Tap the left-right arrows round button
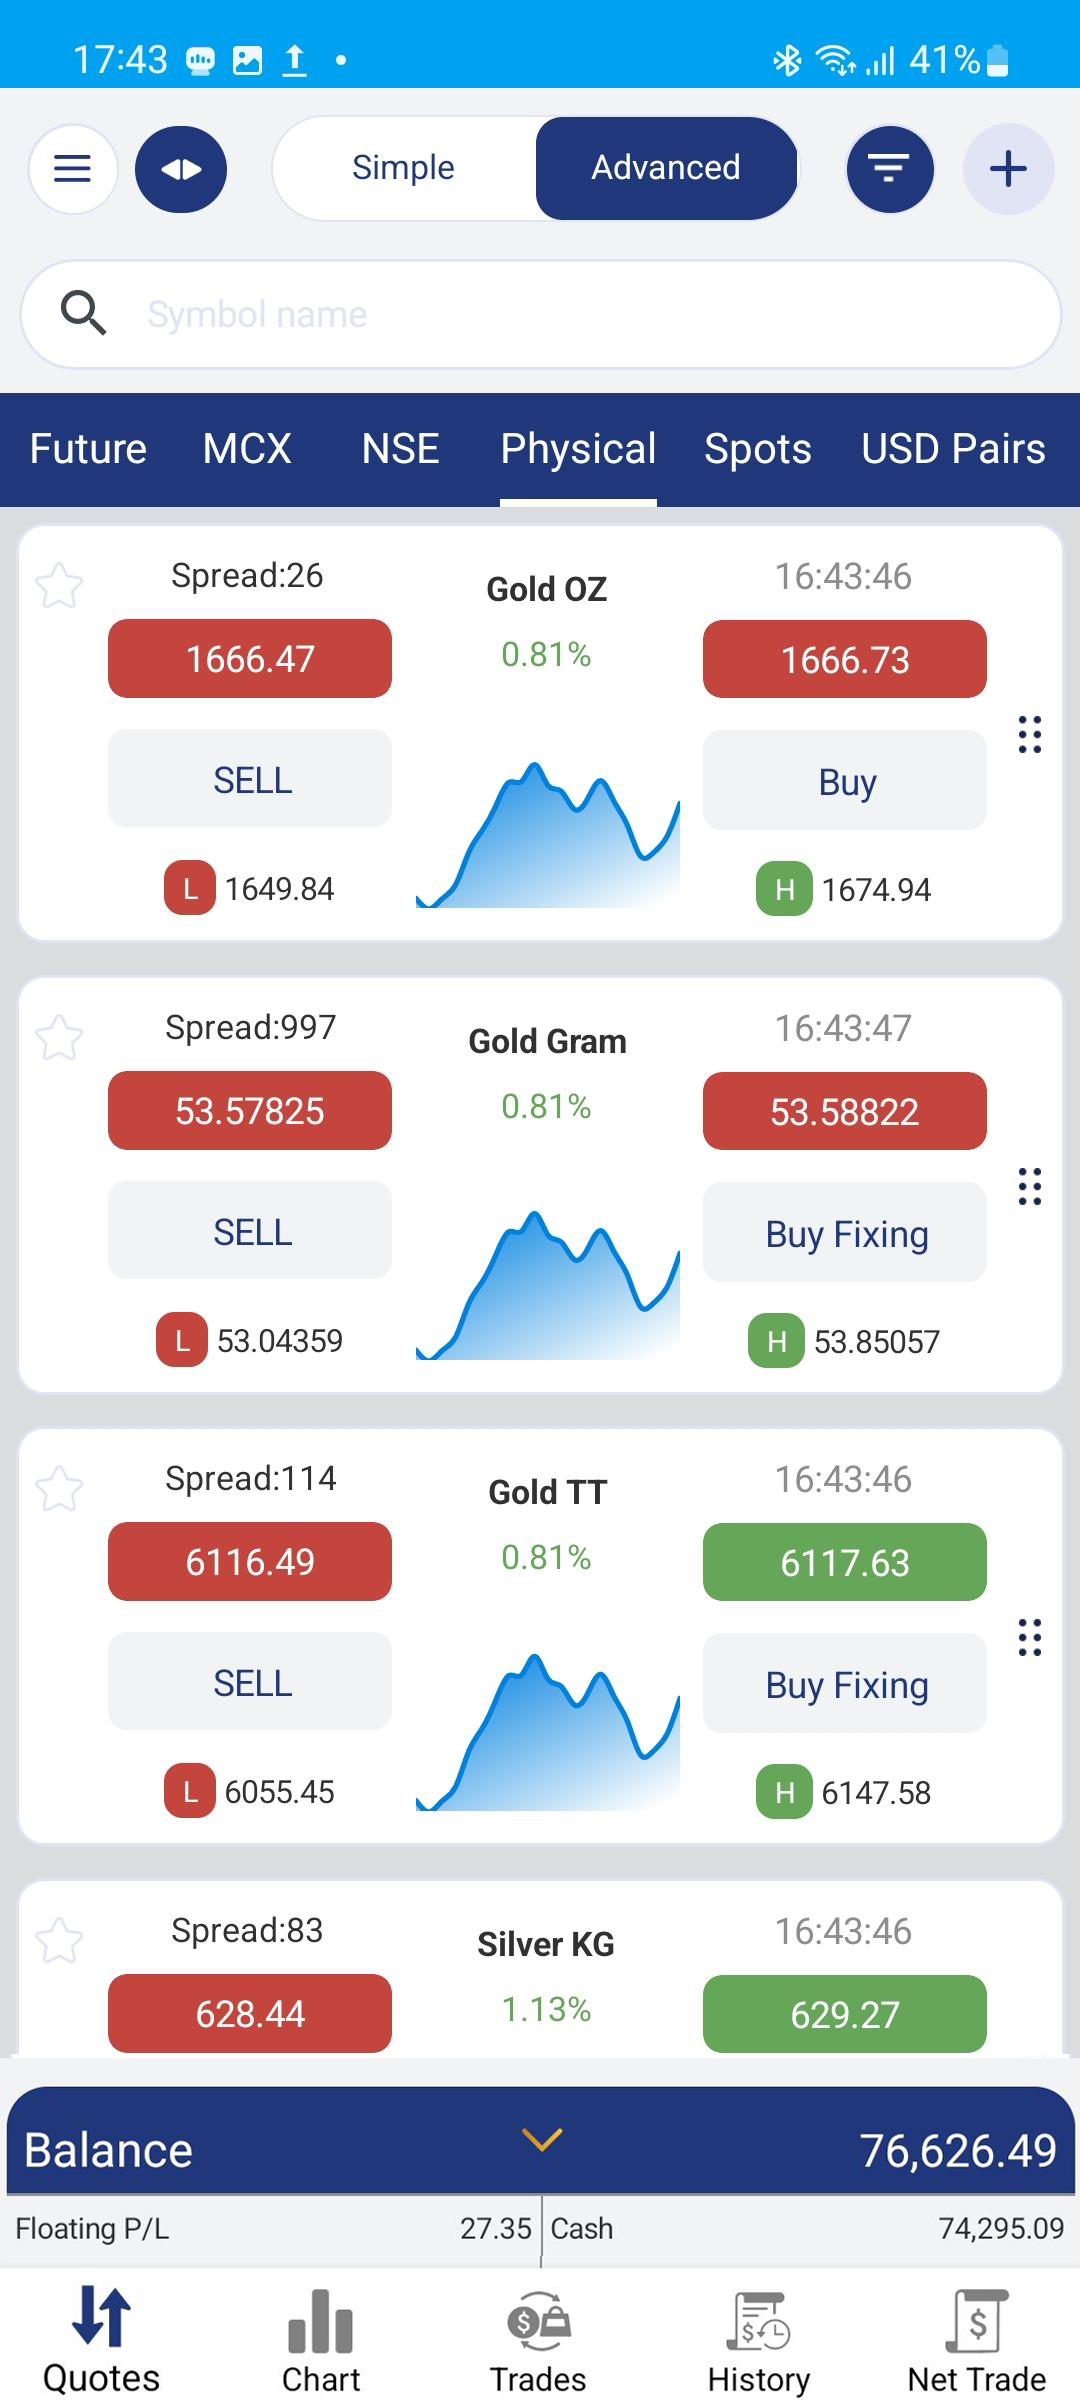 [181, 169]
